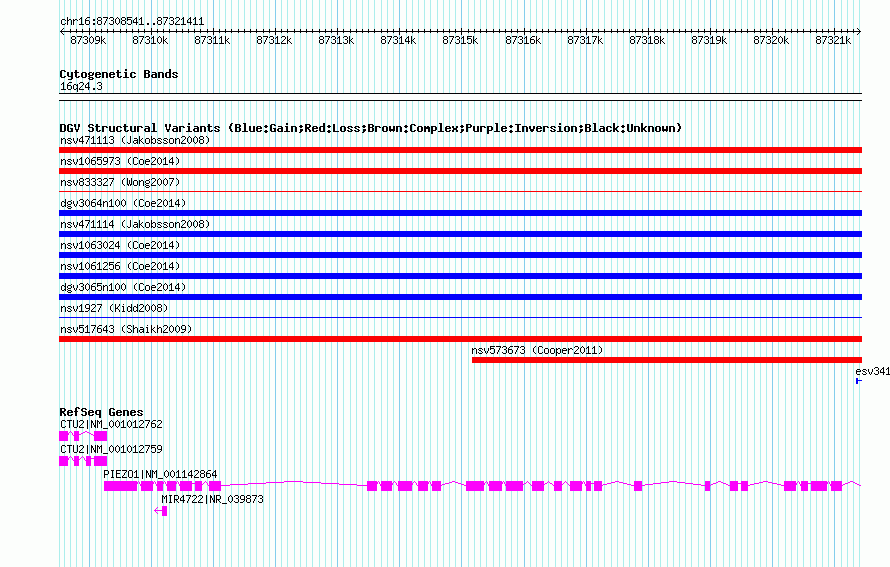Open variant nsv1063024 (Coe2014) label
This screenshot has width=890, height=567.
click(x=120, y=245)
